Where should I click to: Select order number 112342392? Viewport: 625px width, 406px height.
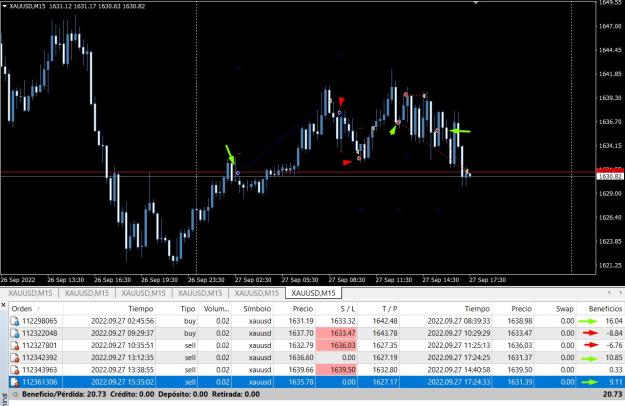click(40, 358)
